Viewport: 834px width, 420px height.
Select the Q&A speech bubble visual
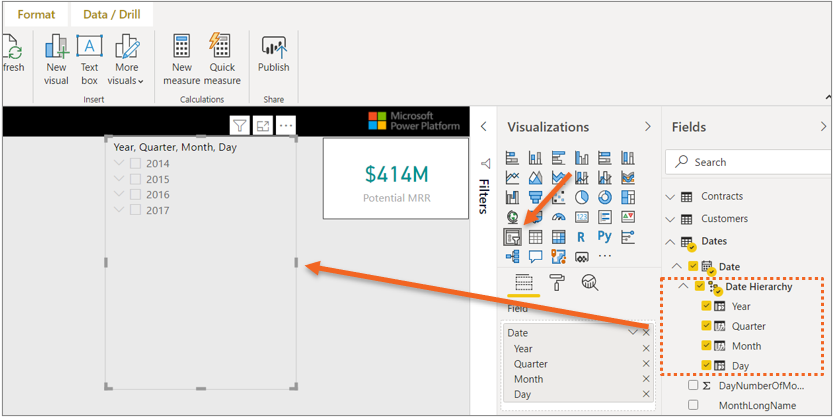click(x=535, y=256)
